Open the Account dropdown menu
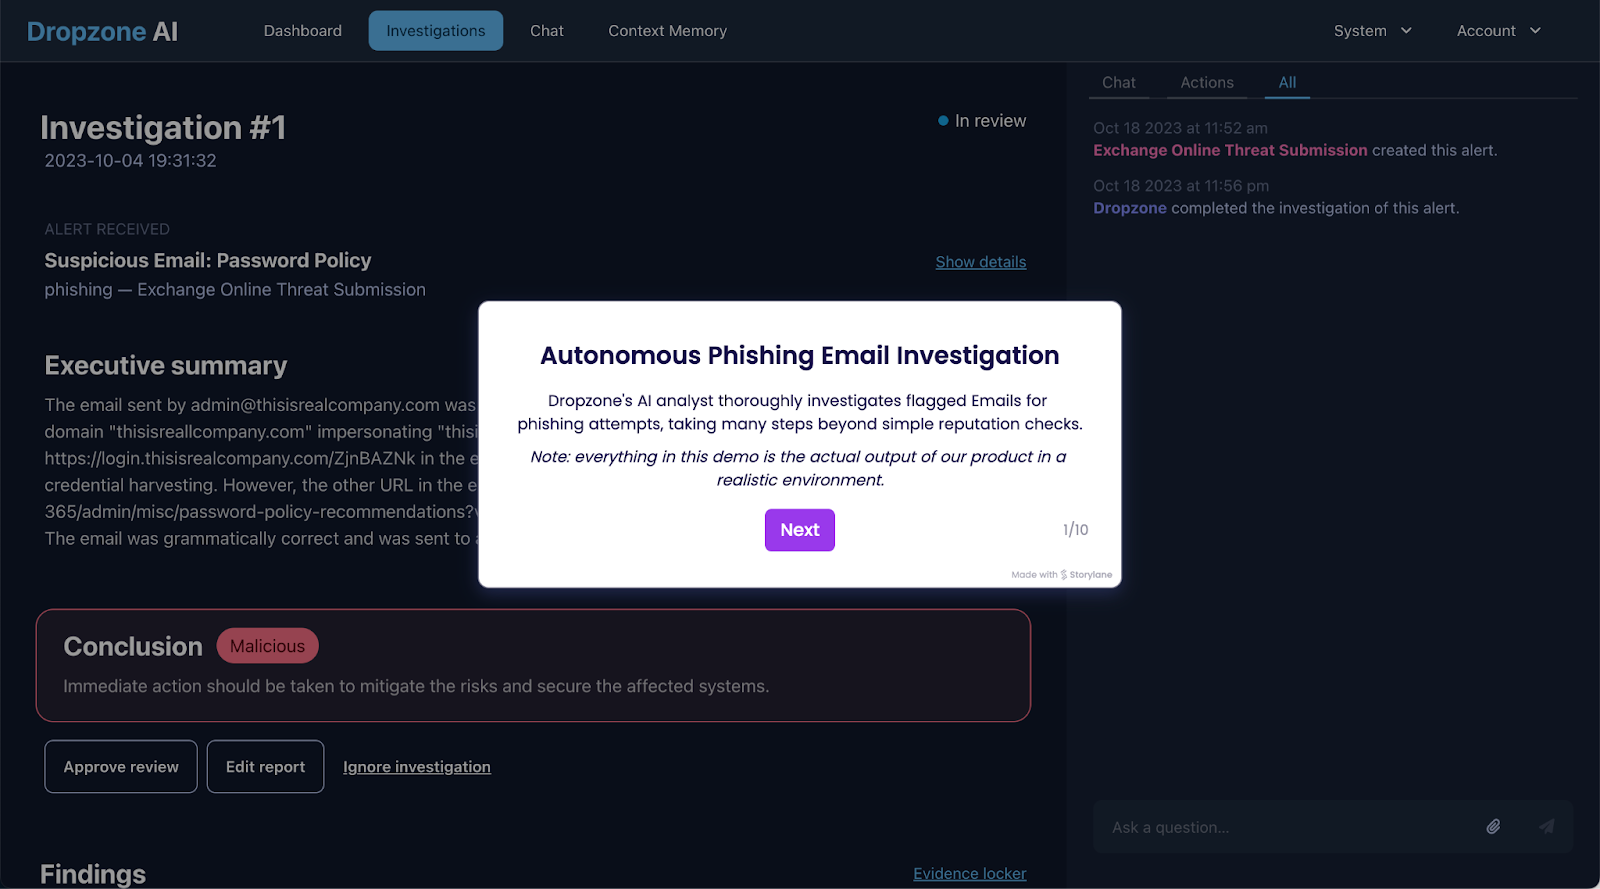Image resolution: width=1600 pixels, height=889 pixels. pyautogui.click(x=1498, y=31)
